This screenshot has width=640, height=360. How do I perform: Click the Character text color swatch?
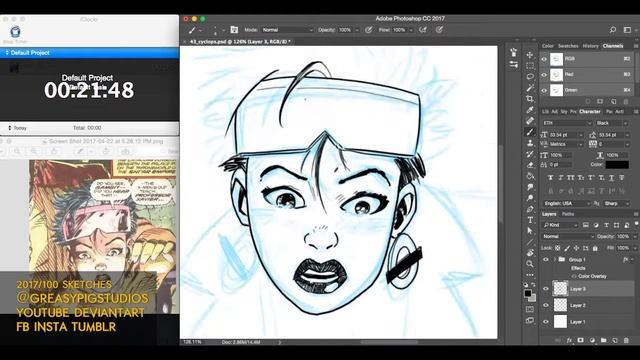point(617,164)
